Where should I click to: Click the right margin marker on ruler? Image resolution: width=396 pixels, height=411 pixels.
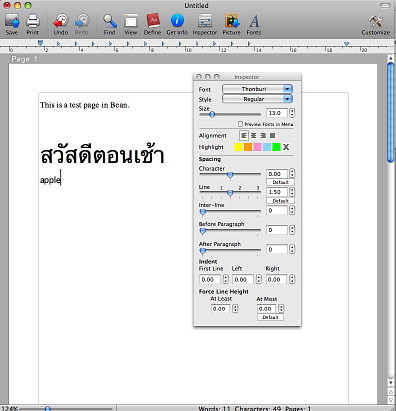(347, 44)
